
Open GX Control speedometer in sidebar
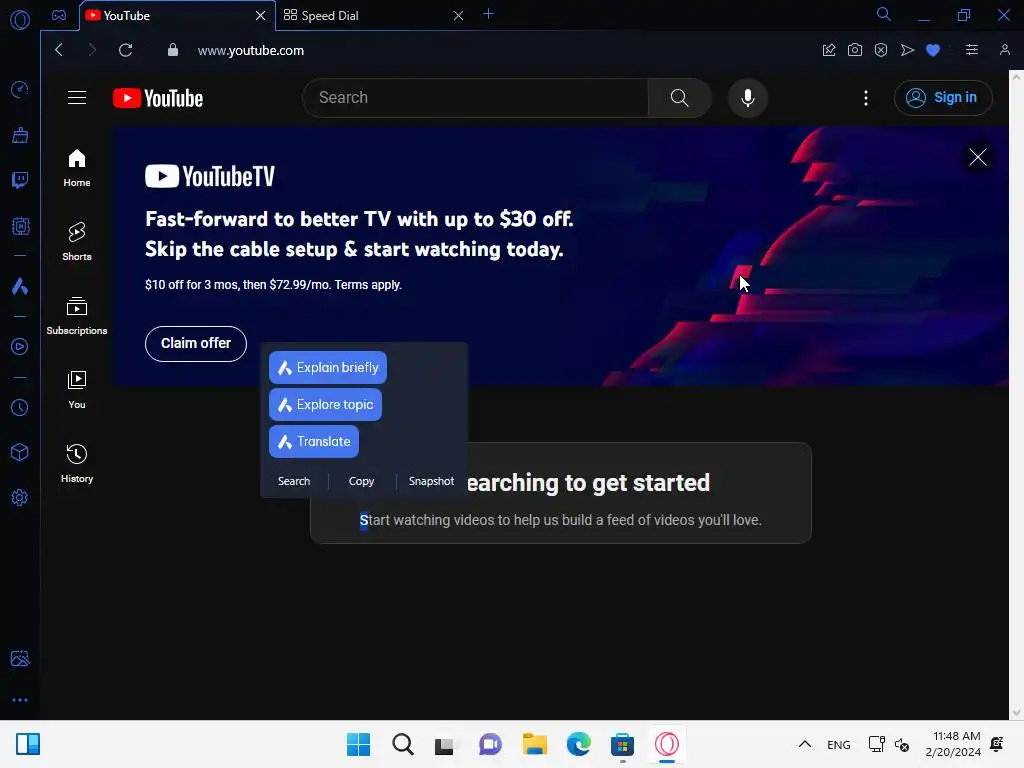[x=20, y=89]
